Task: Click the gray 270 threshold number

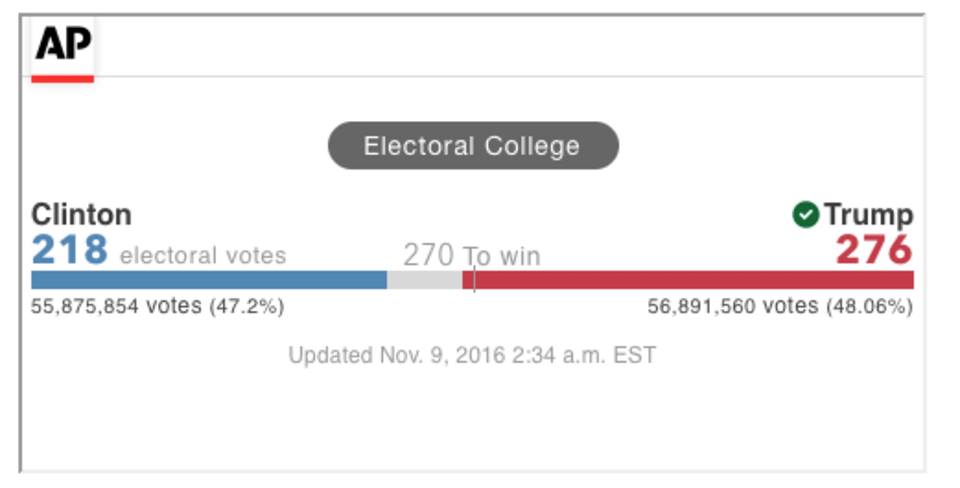Action: (x=428, y=255)
